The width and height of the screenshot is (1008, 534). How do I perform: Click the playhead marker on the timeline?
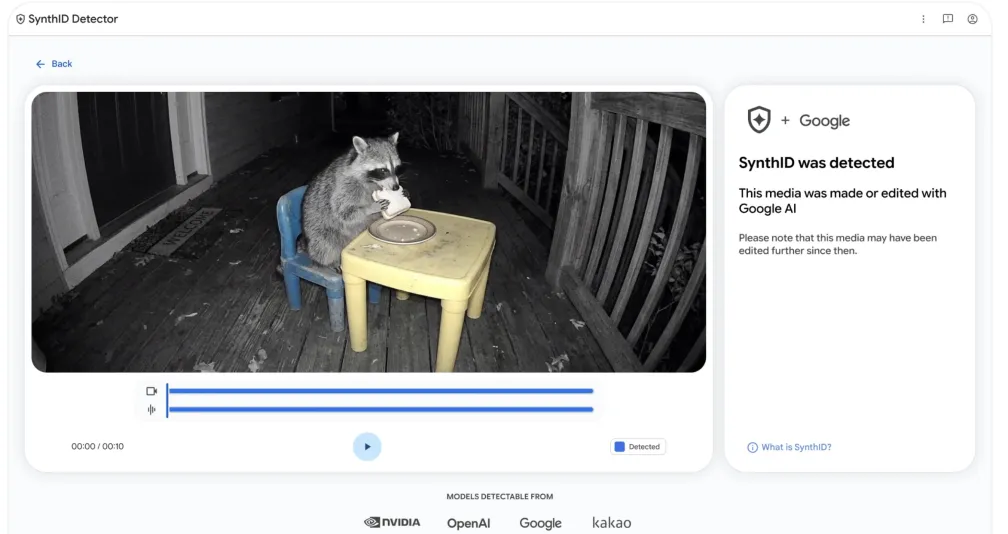click(x=167, y=400)
